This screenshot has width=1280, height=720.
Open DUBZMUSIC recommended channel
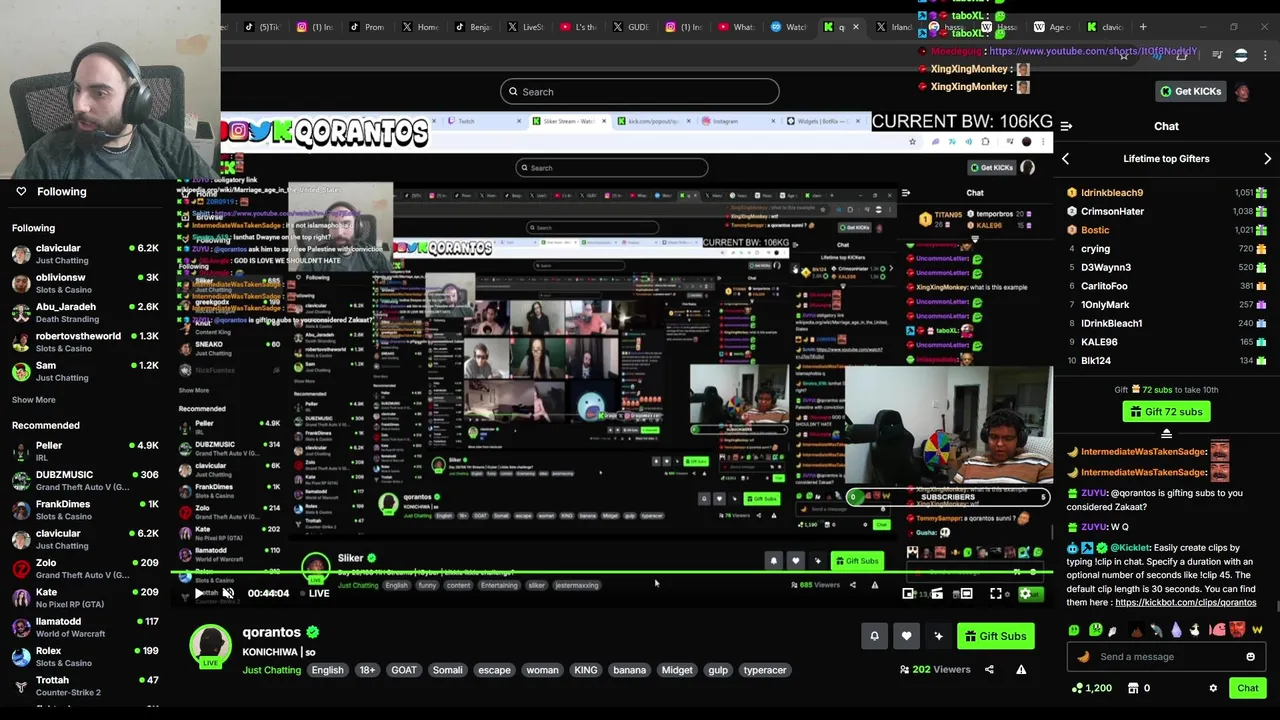click(x=85, y=480)
